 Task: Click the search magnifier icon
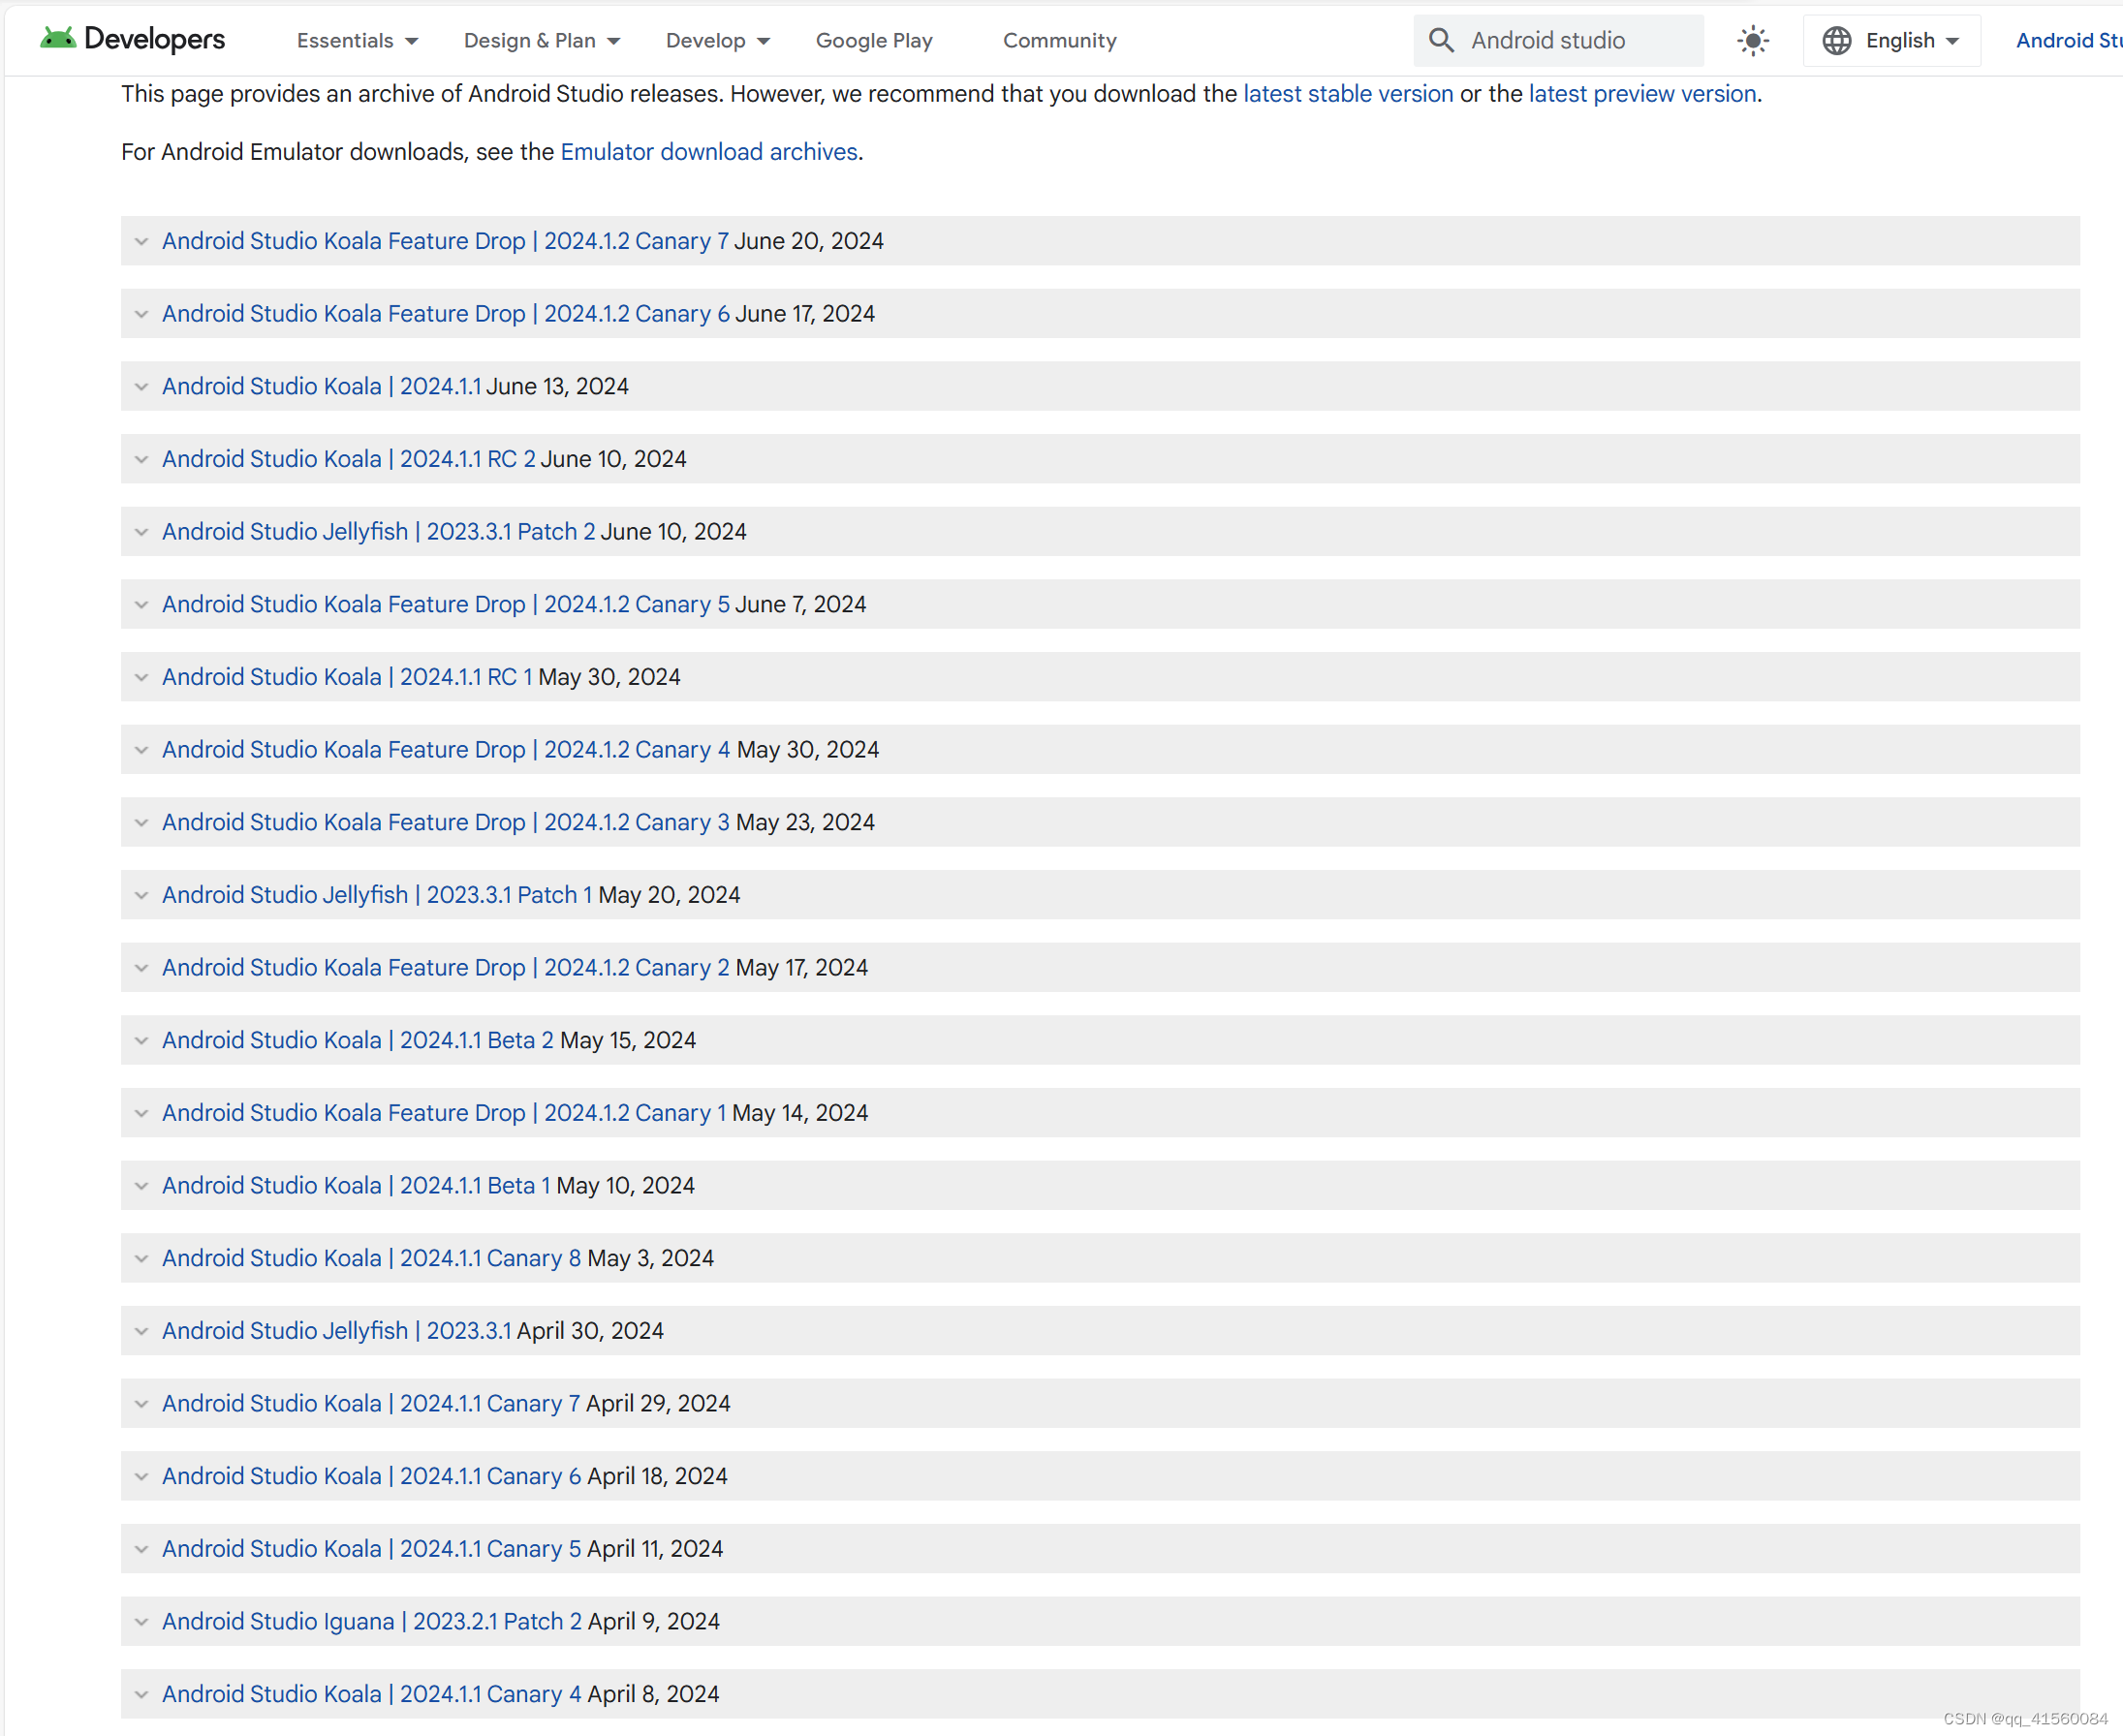[x=1440, y=40]
